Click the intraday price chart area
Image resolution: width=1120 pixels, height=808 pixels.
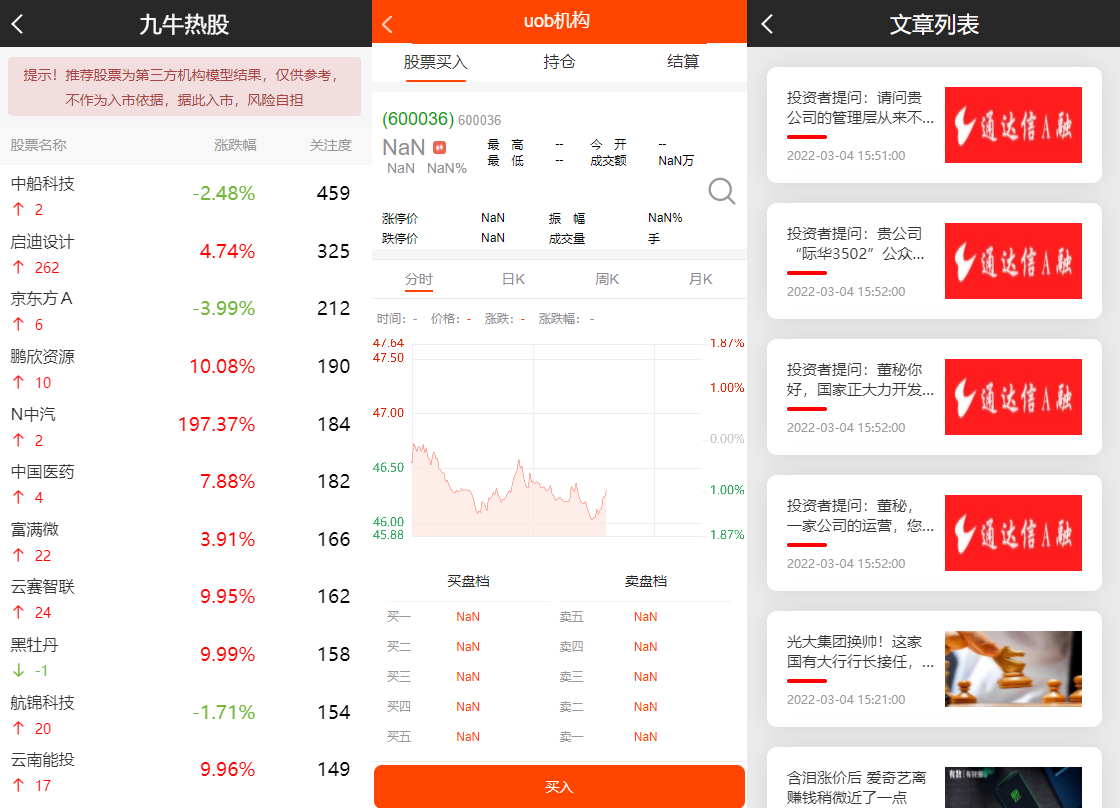pos(557,439)
